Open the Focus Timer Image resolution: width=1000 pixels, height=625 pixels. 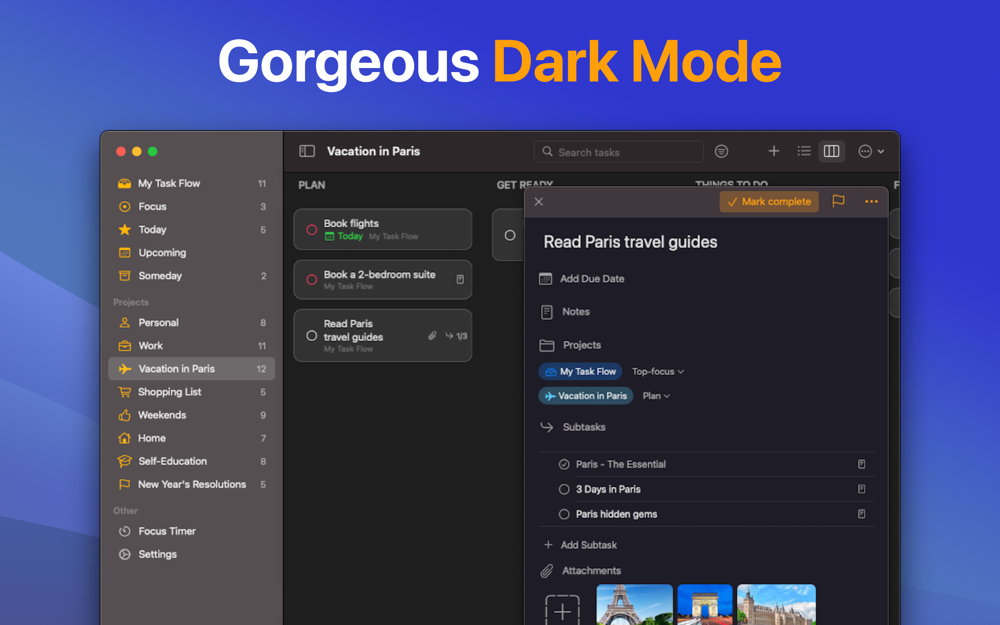coord(191,531)
